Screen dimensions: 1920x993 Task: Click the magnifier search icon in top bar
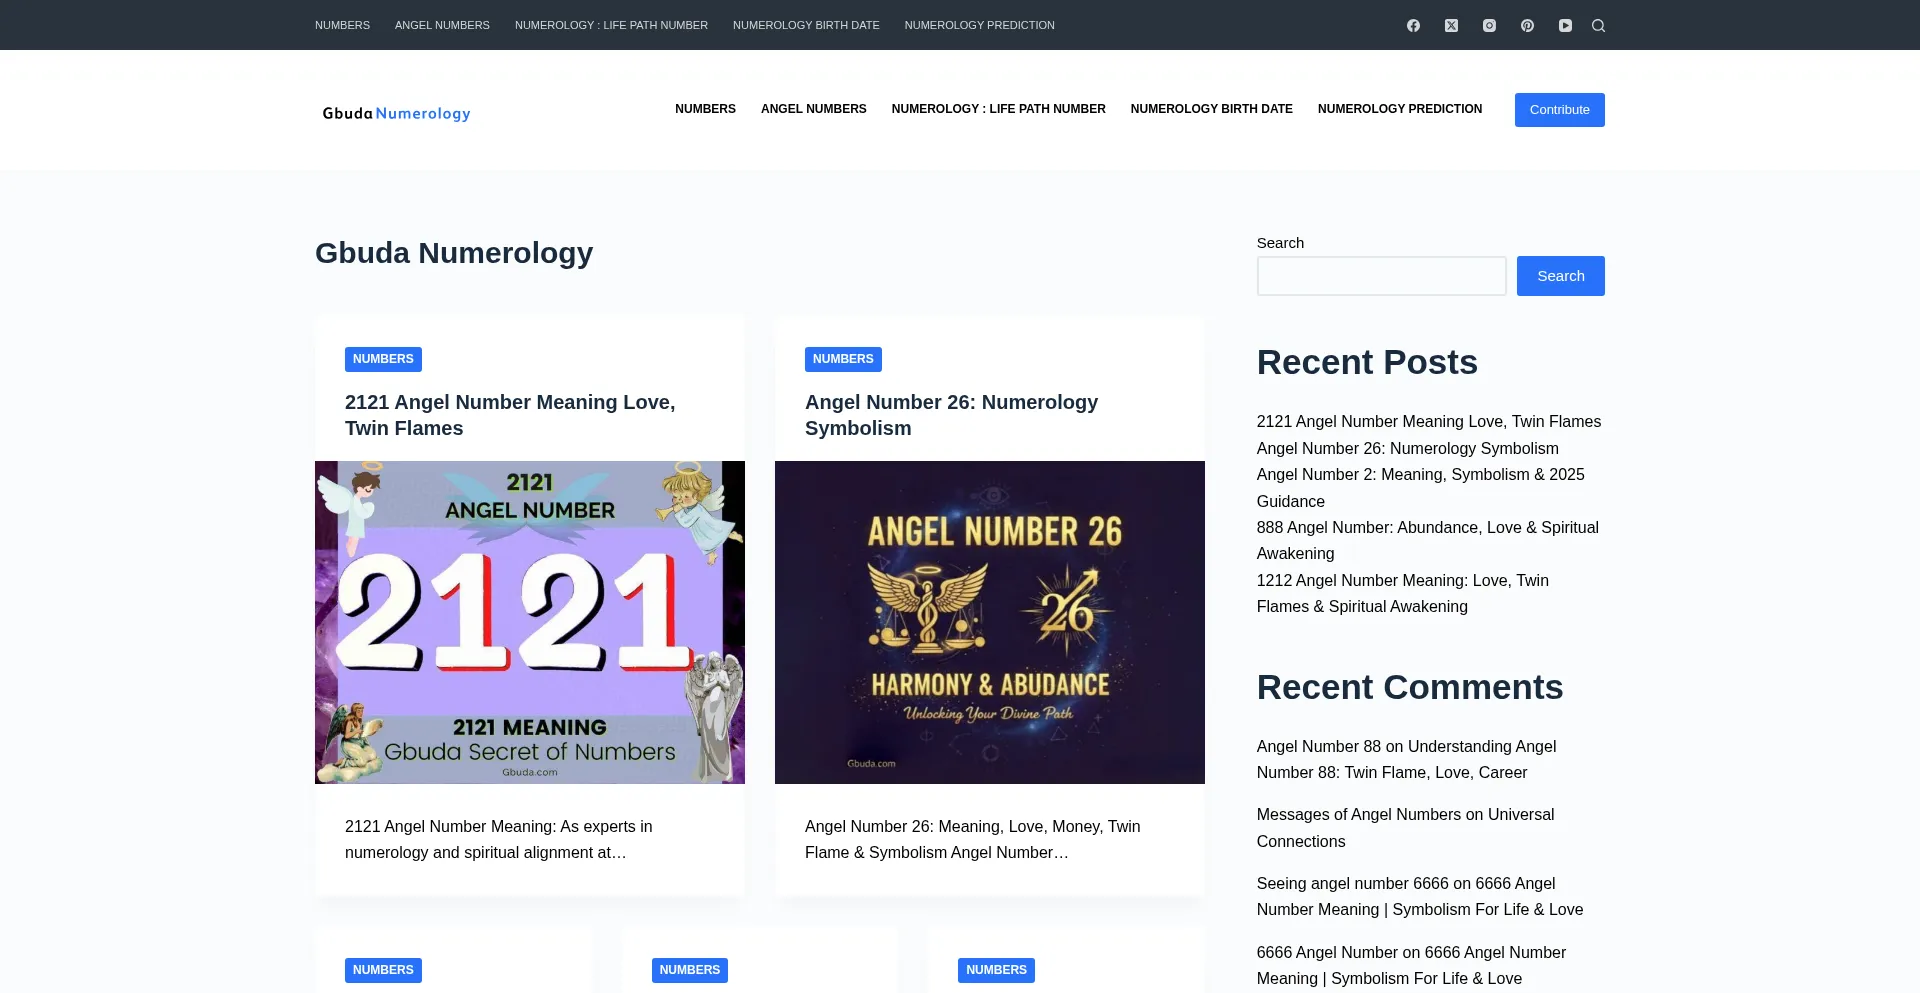(1598, 25)
